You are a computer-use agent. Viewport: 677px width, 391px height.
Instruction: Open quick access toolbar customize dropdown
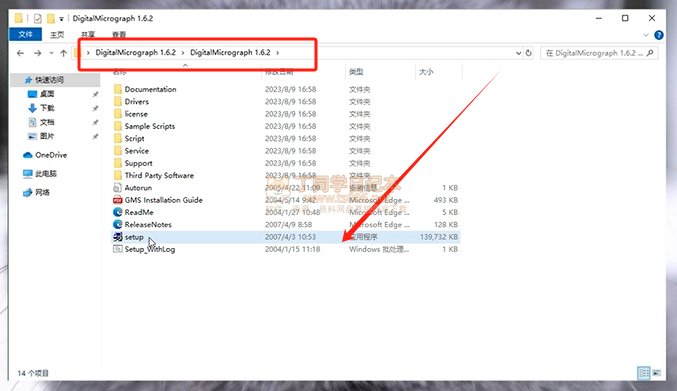point(61,19)
